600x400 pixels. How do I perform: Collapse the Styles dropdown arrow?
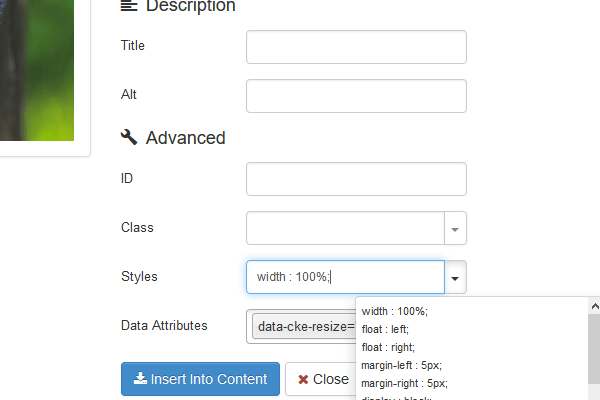point(455,277)
